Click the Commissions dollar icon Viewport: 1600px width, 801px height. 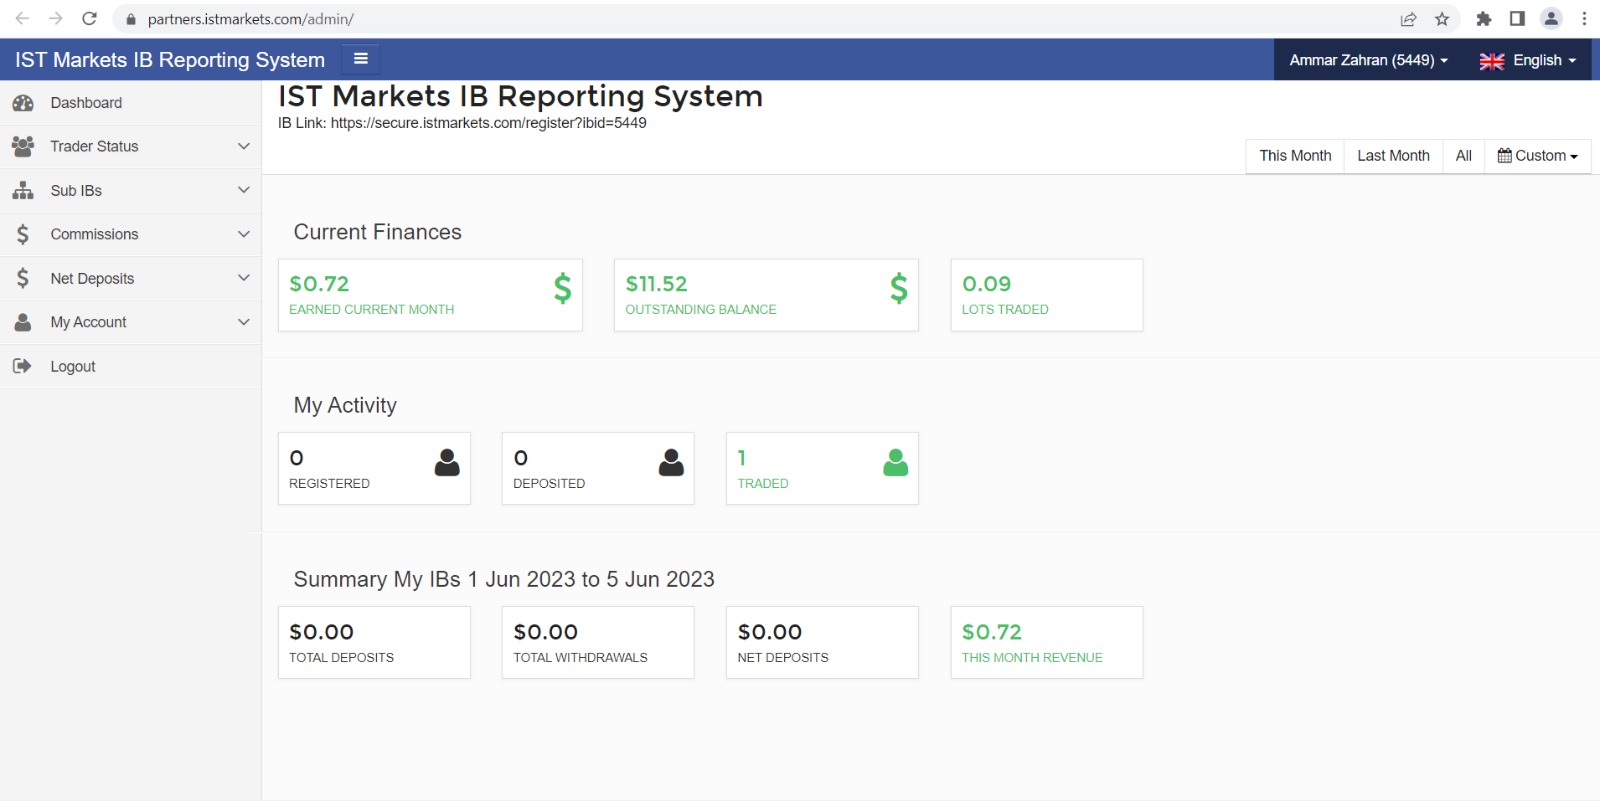[x=23, y=234]
